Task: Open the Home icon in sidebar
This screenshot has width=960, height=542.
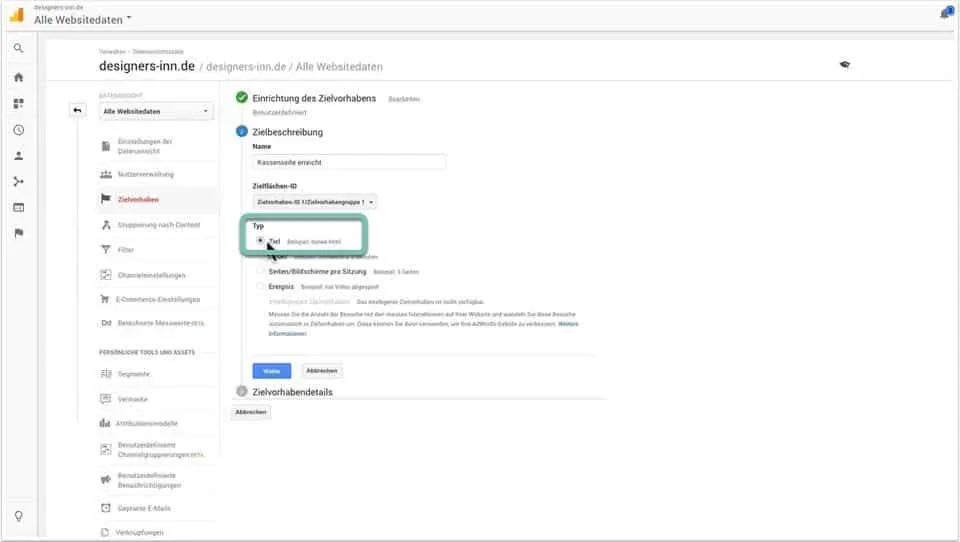Action: 18,77
